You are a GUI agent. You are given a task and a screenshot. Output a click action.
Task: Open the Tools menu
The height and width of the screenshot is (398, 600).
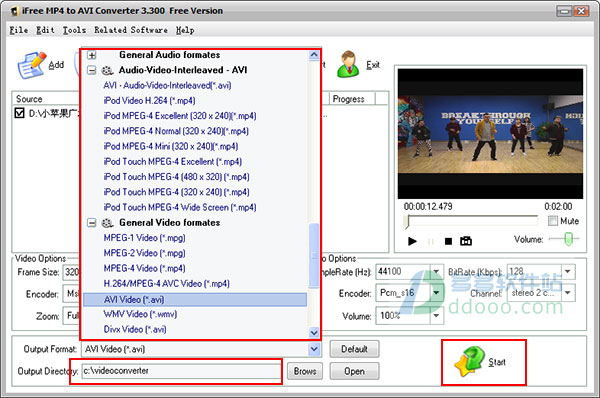74,30
